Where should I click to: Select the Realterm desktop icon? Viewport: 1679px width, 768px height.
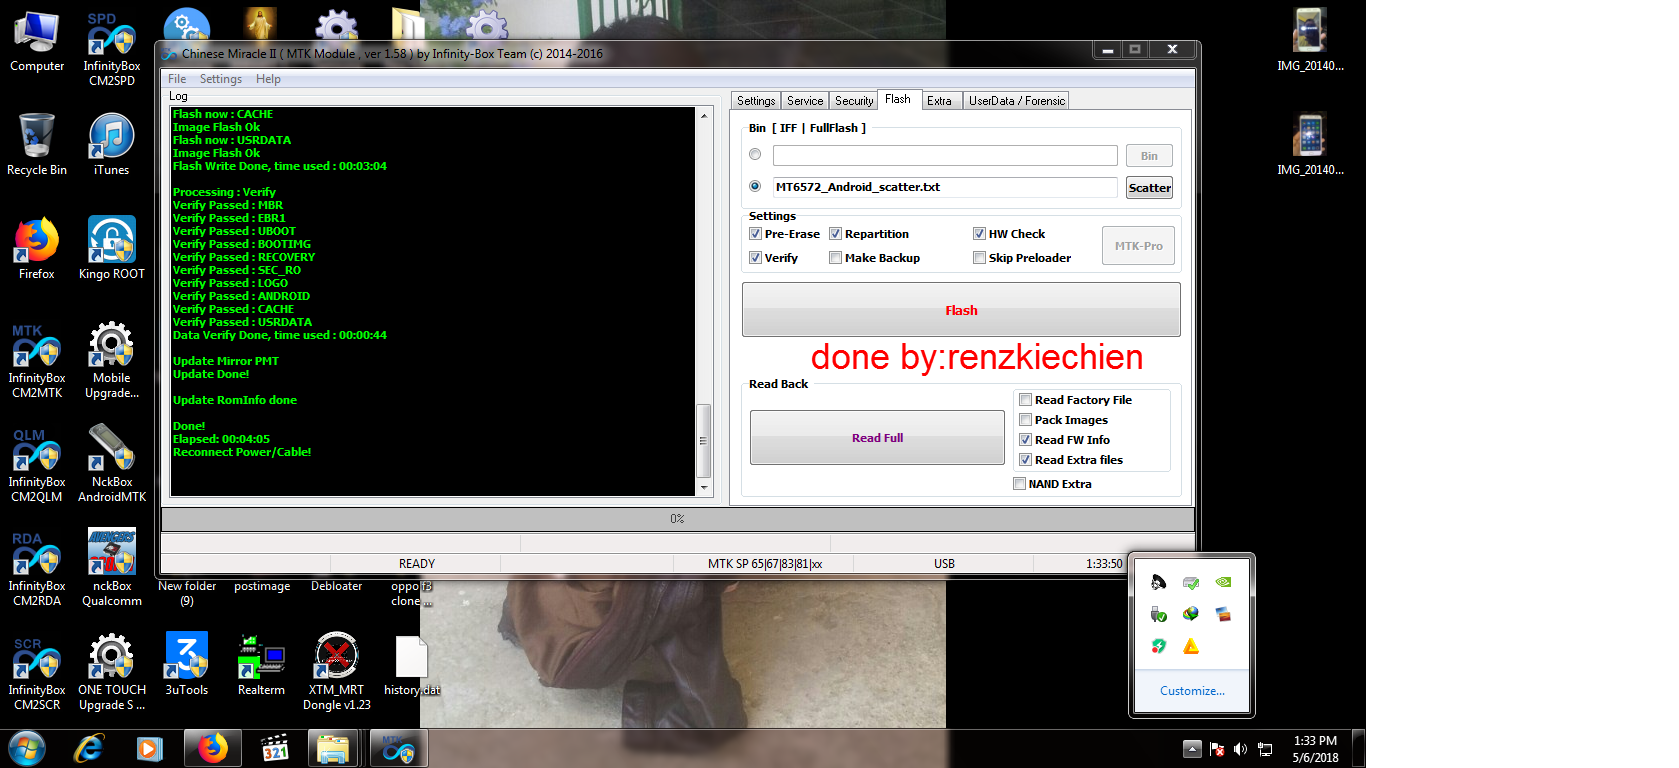[x=261, y=665]
